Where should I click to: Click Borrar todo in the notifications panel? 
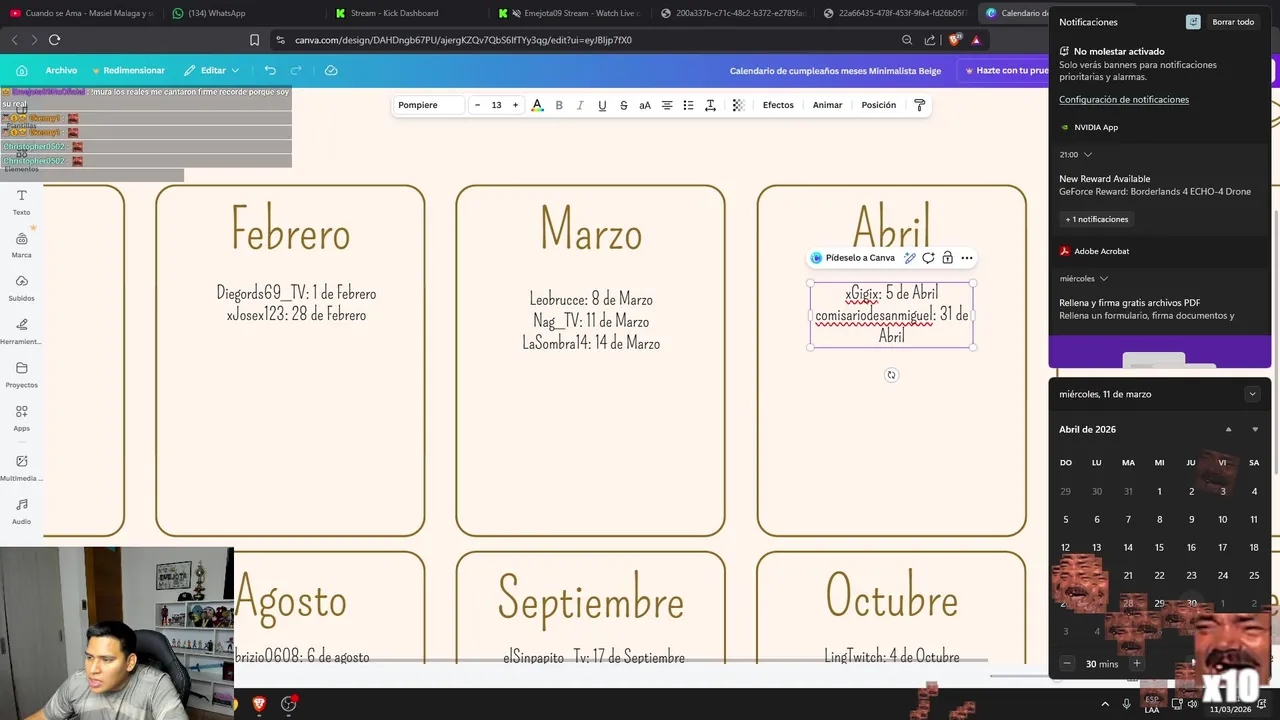(x=1233, y=22)
